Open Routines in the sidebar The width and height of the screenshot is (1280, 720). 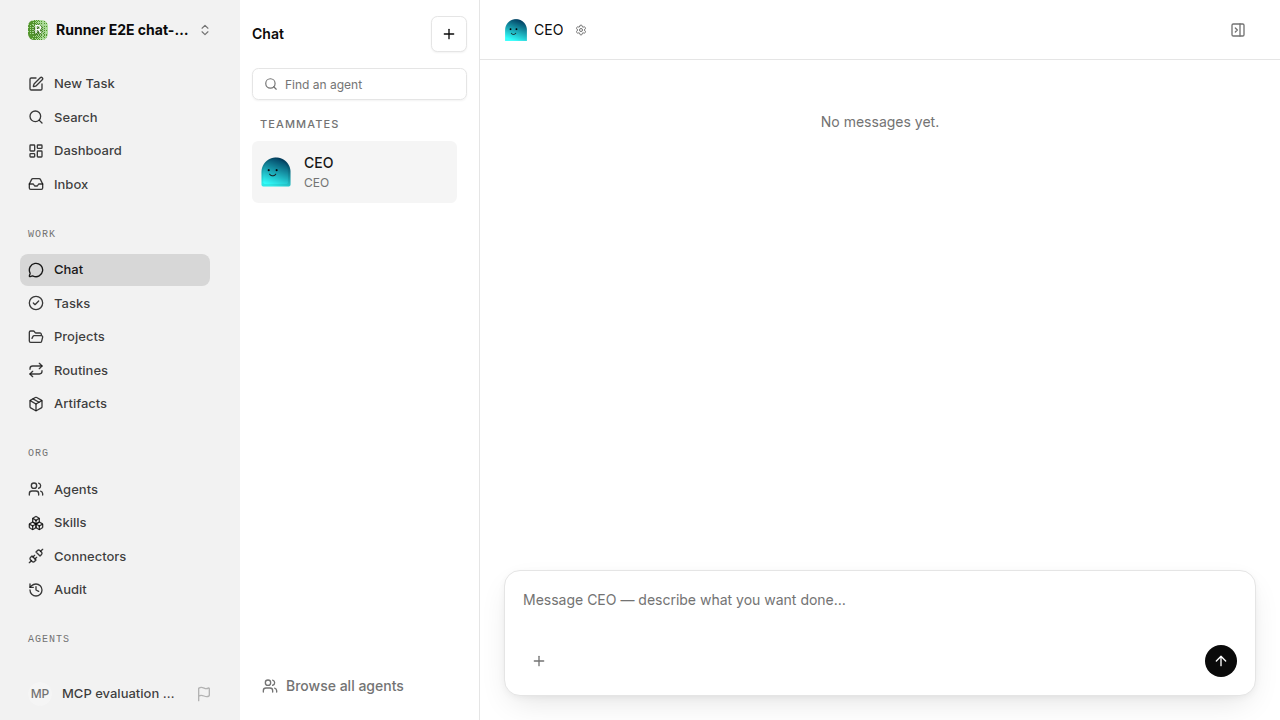[115, 370]
